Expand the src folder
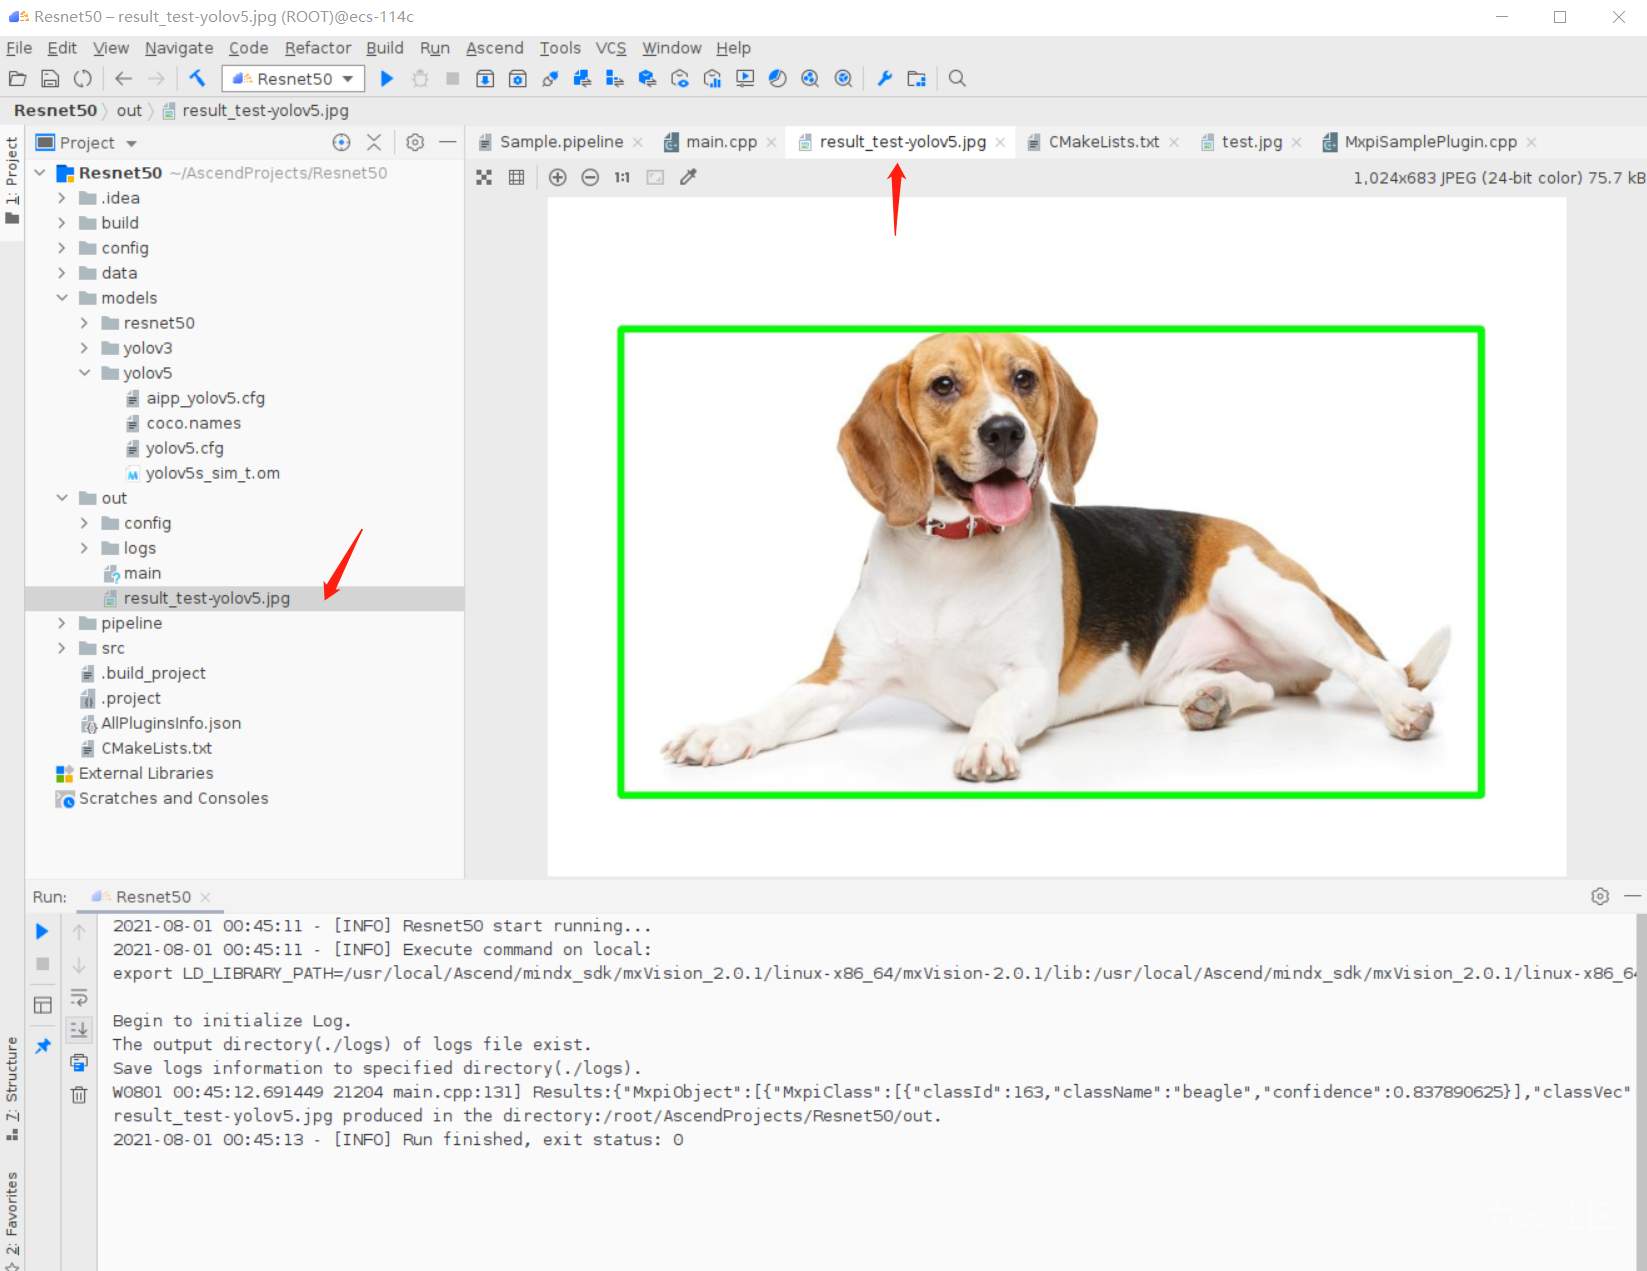This screenshot has height=1271, width=1647. [62, 648]
